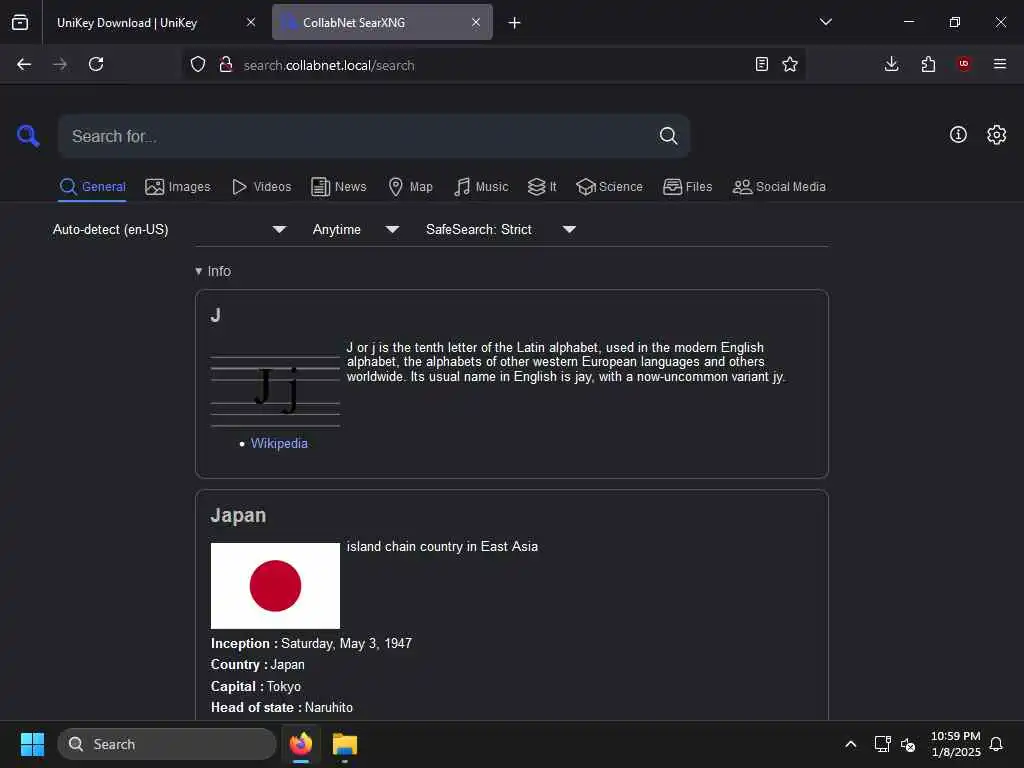Open the About info icon
Viewport: 1024px width, 768px height.
point(958,135)
